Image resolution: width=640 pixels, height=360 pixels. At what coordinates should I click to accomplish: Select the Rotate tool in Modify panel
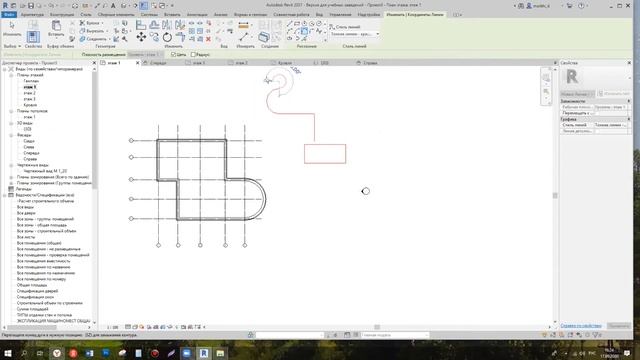click(x=167, y=37)
